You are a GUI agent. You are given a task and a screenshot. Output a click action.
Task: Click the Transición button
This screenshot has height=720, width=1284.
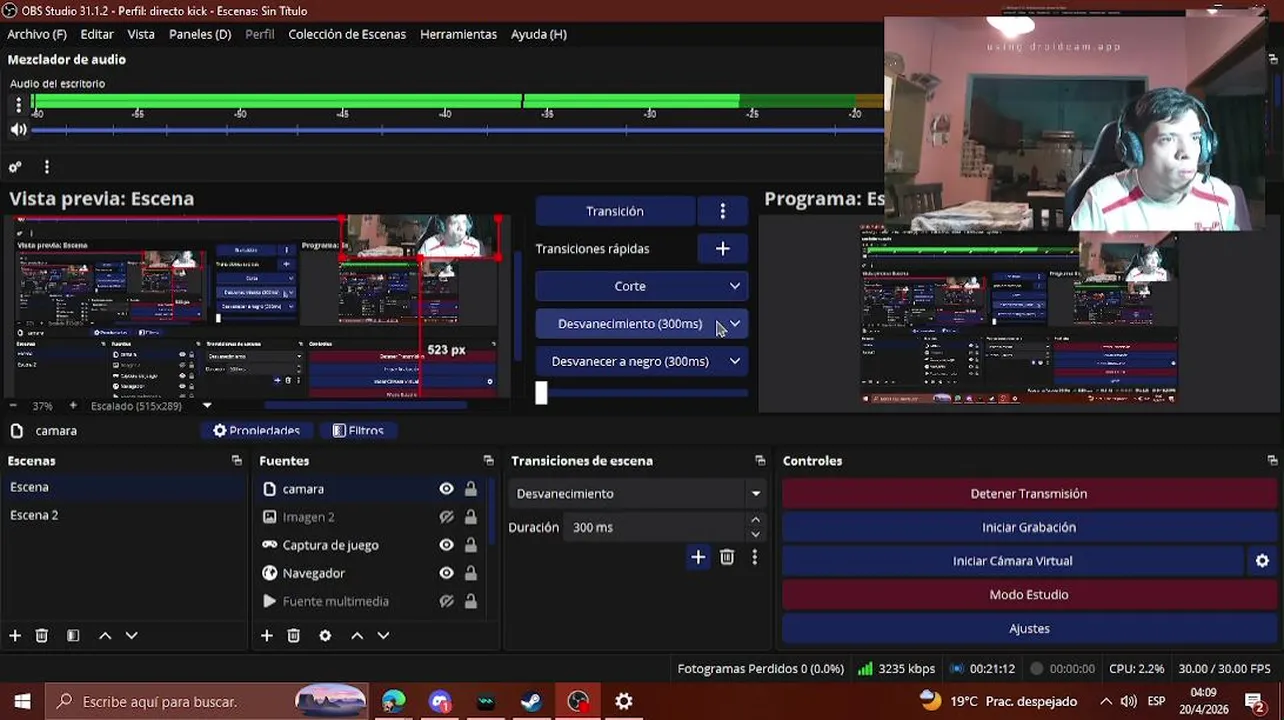point(615,211)
